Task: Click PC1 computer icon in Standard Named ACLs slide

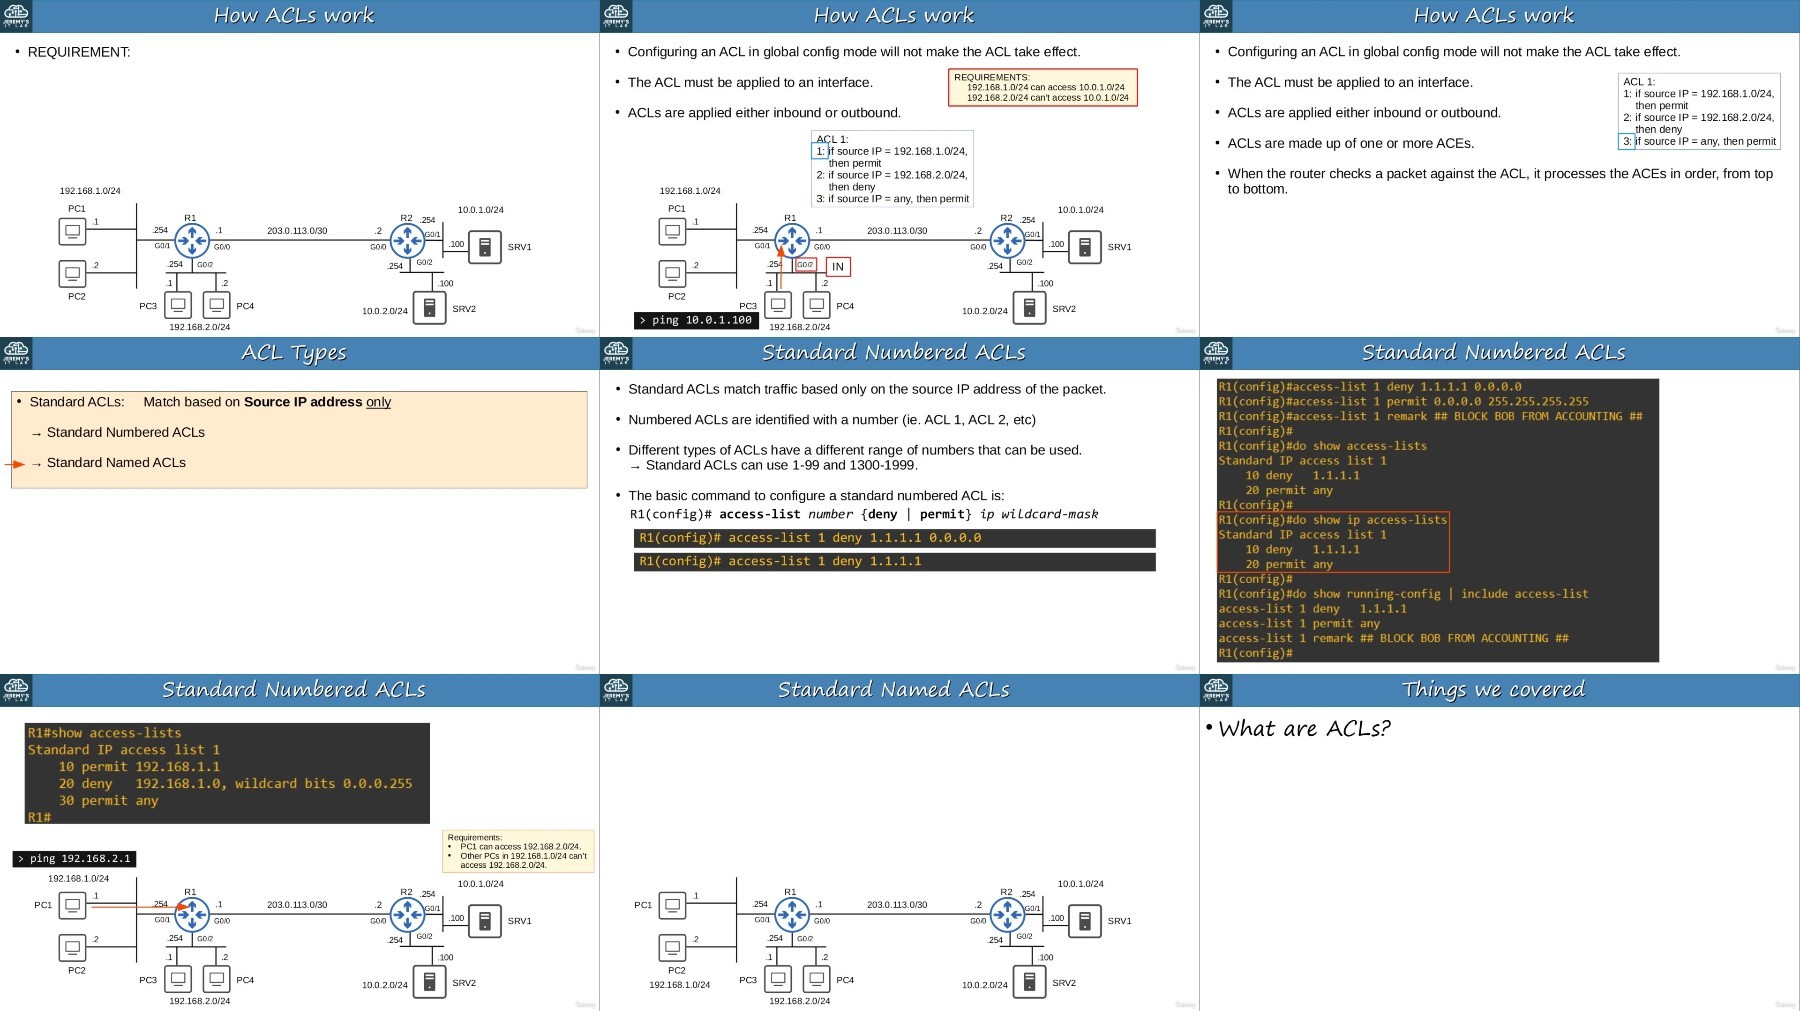Action: (673, 905)
